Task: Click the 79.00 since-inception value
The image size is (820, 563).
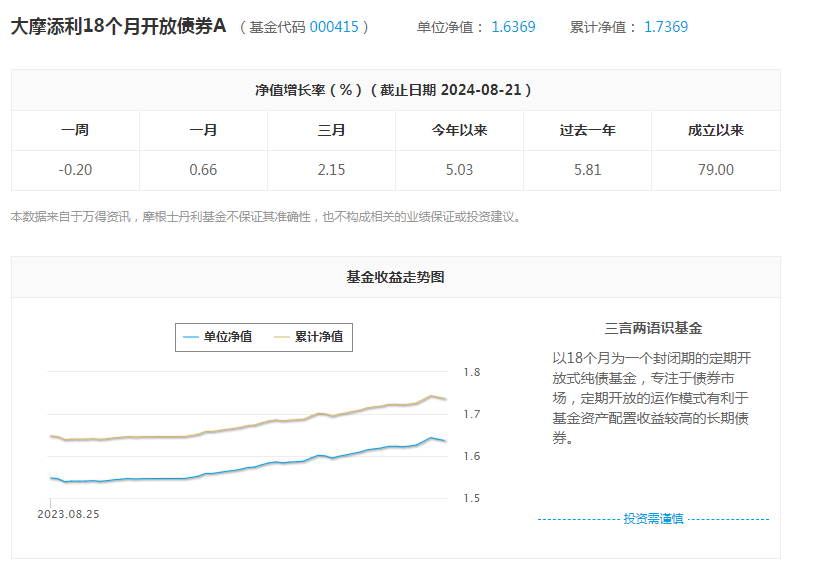Action: tap(715, 170)
